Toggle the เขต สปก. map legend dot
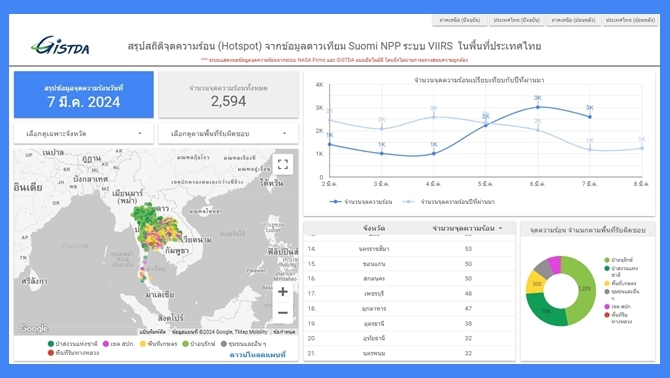The image size is (670, 378). click(x=106, y=344)
